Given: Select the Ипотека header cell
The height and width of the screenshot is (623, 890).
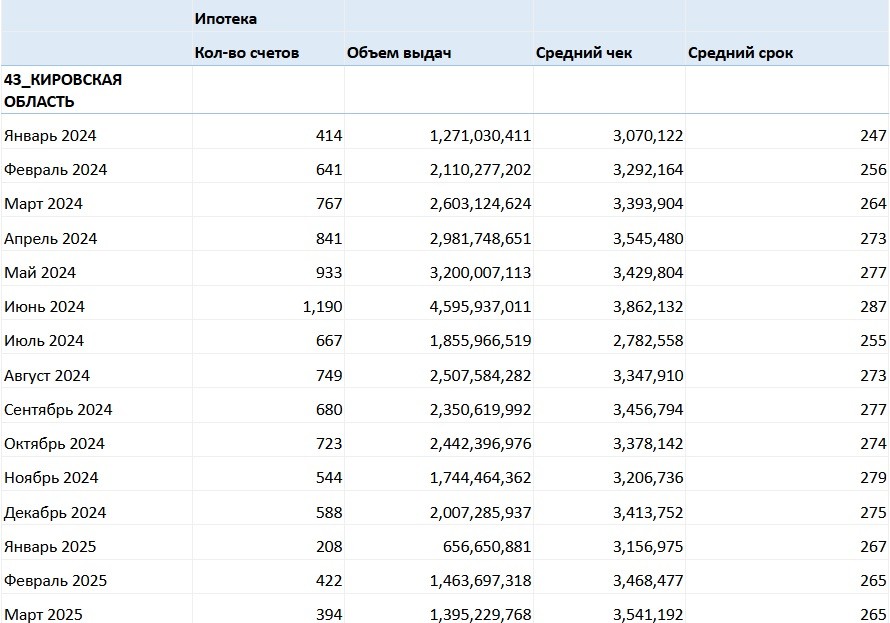Looking at the screenshot, I should coord(226,18).
